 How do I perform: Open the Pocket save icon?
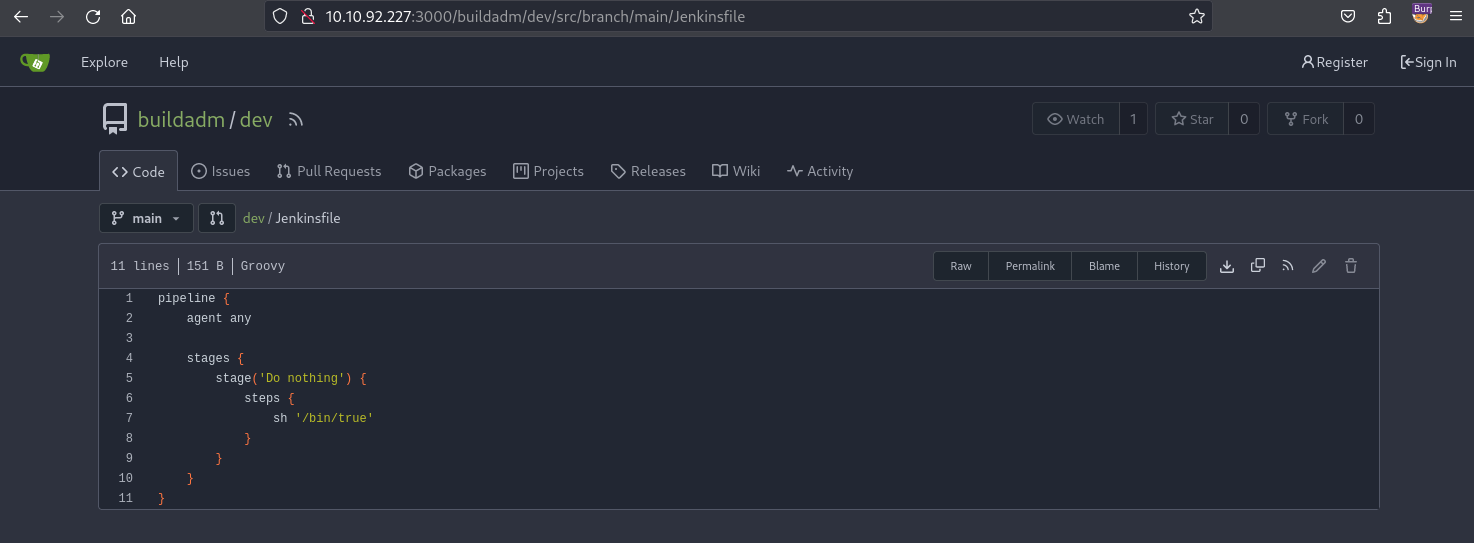pos(1348,16)
